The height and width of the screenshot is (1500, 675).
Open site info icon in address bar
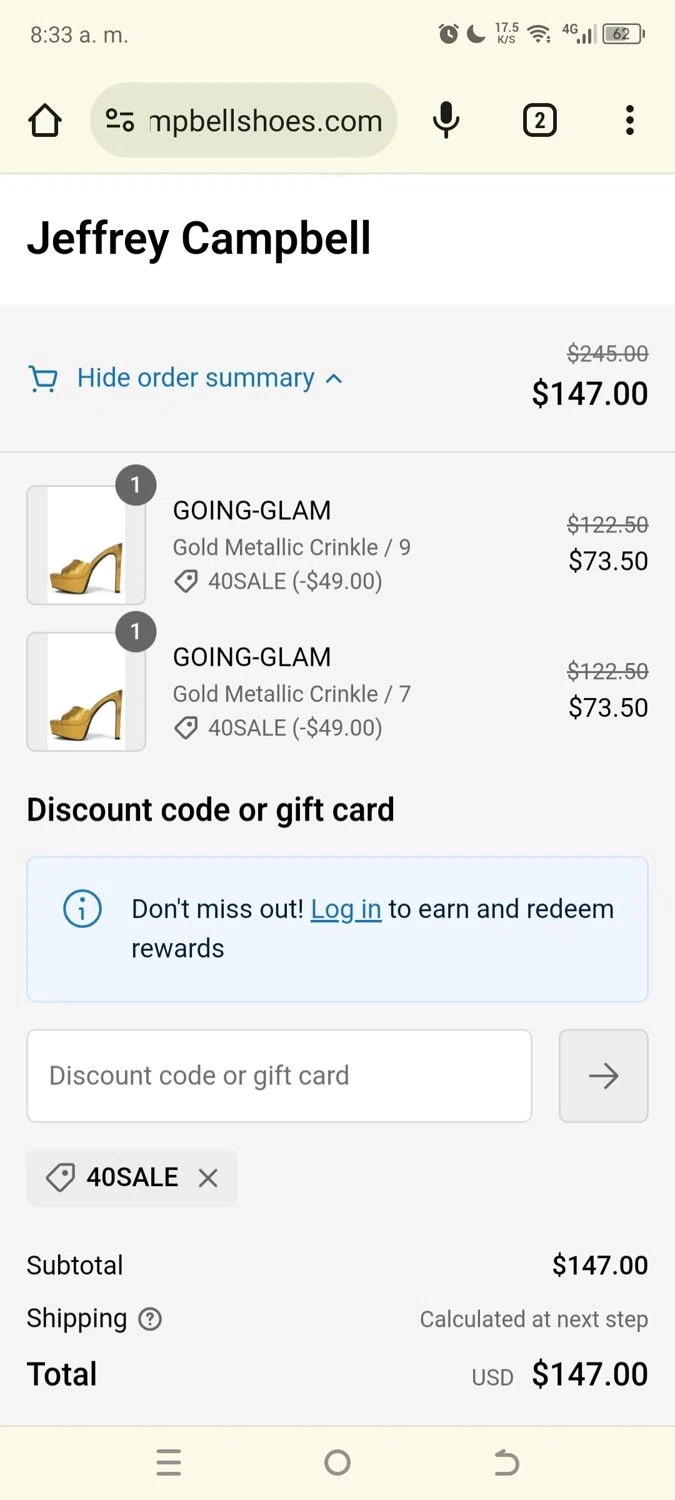click(120, 121)
